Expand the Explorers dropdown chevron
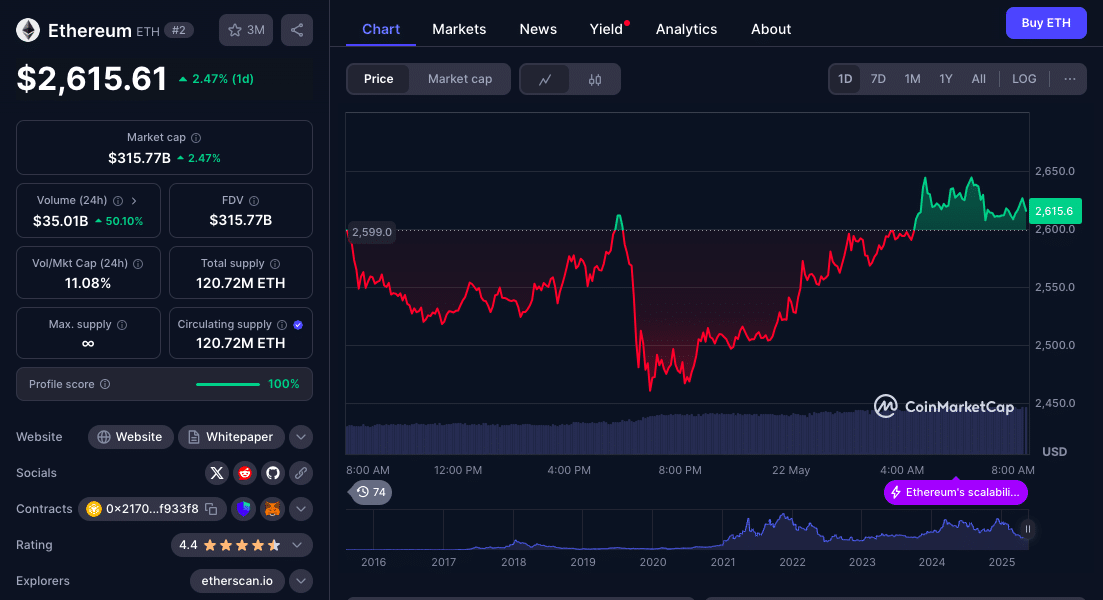 [x=301, y=581]
